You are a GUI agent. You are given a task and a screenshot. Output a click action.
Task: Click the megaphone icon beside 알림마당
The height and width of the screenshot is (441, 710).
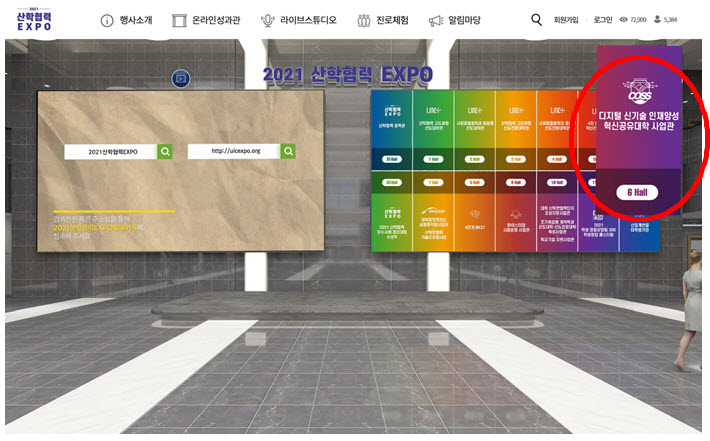click(436, 21)
